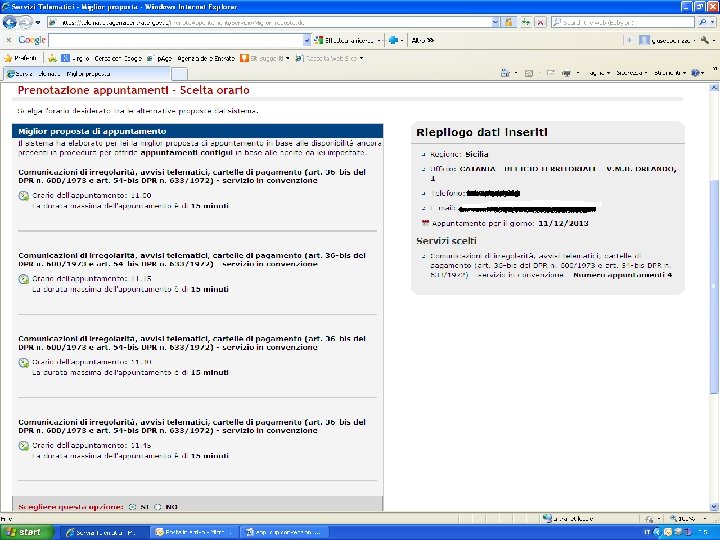Select the NO radio button
Screen dimensions: 720x540
point(158,507)
